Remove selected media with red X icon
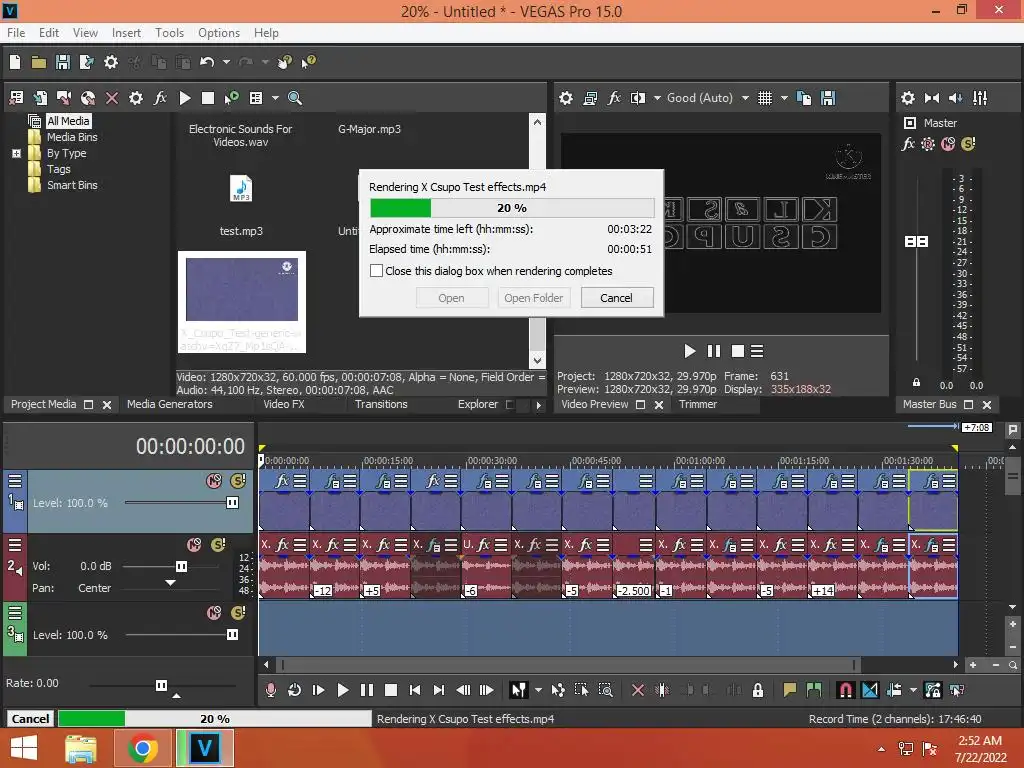 click(x=112, y=98)
